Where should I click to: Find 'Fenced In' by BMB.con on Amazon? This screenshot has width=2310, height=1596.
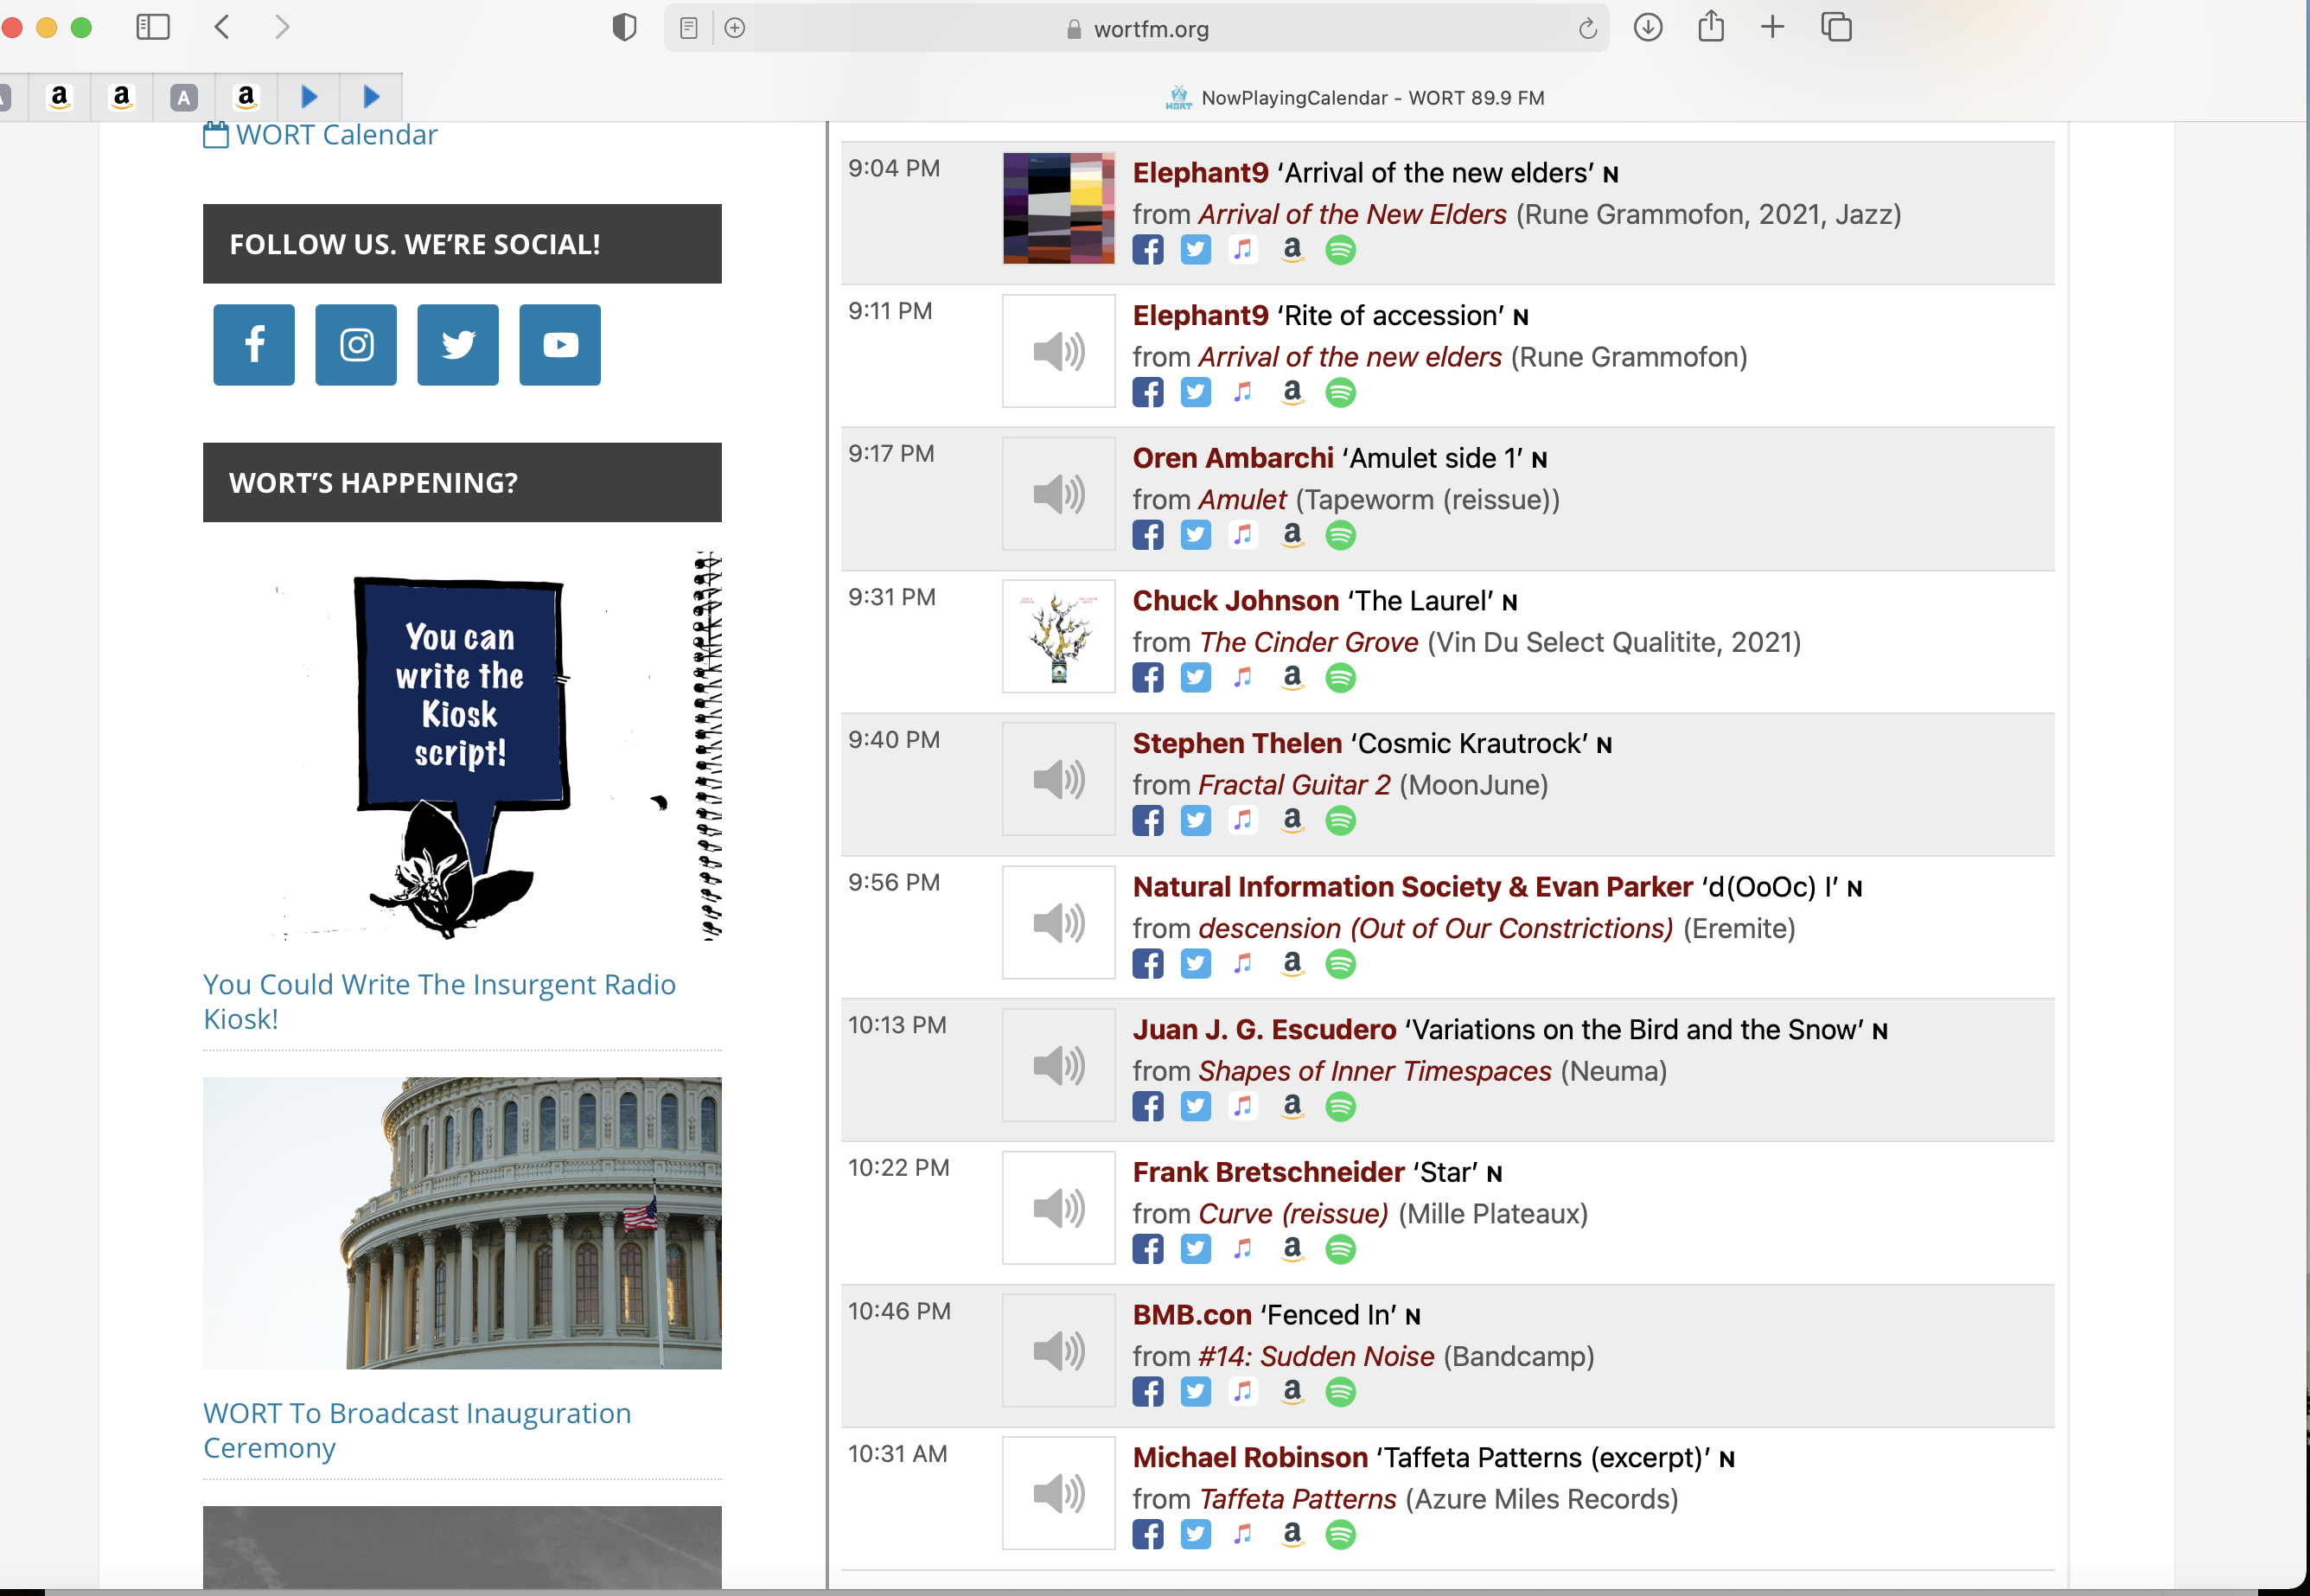pos(1292,1392)
